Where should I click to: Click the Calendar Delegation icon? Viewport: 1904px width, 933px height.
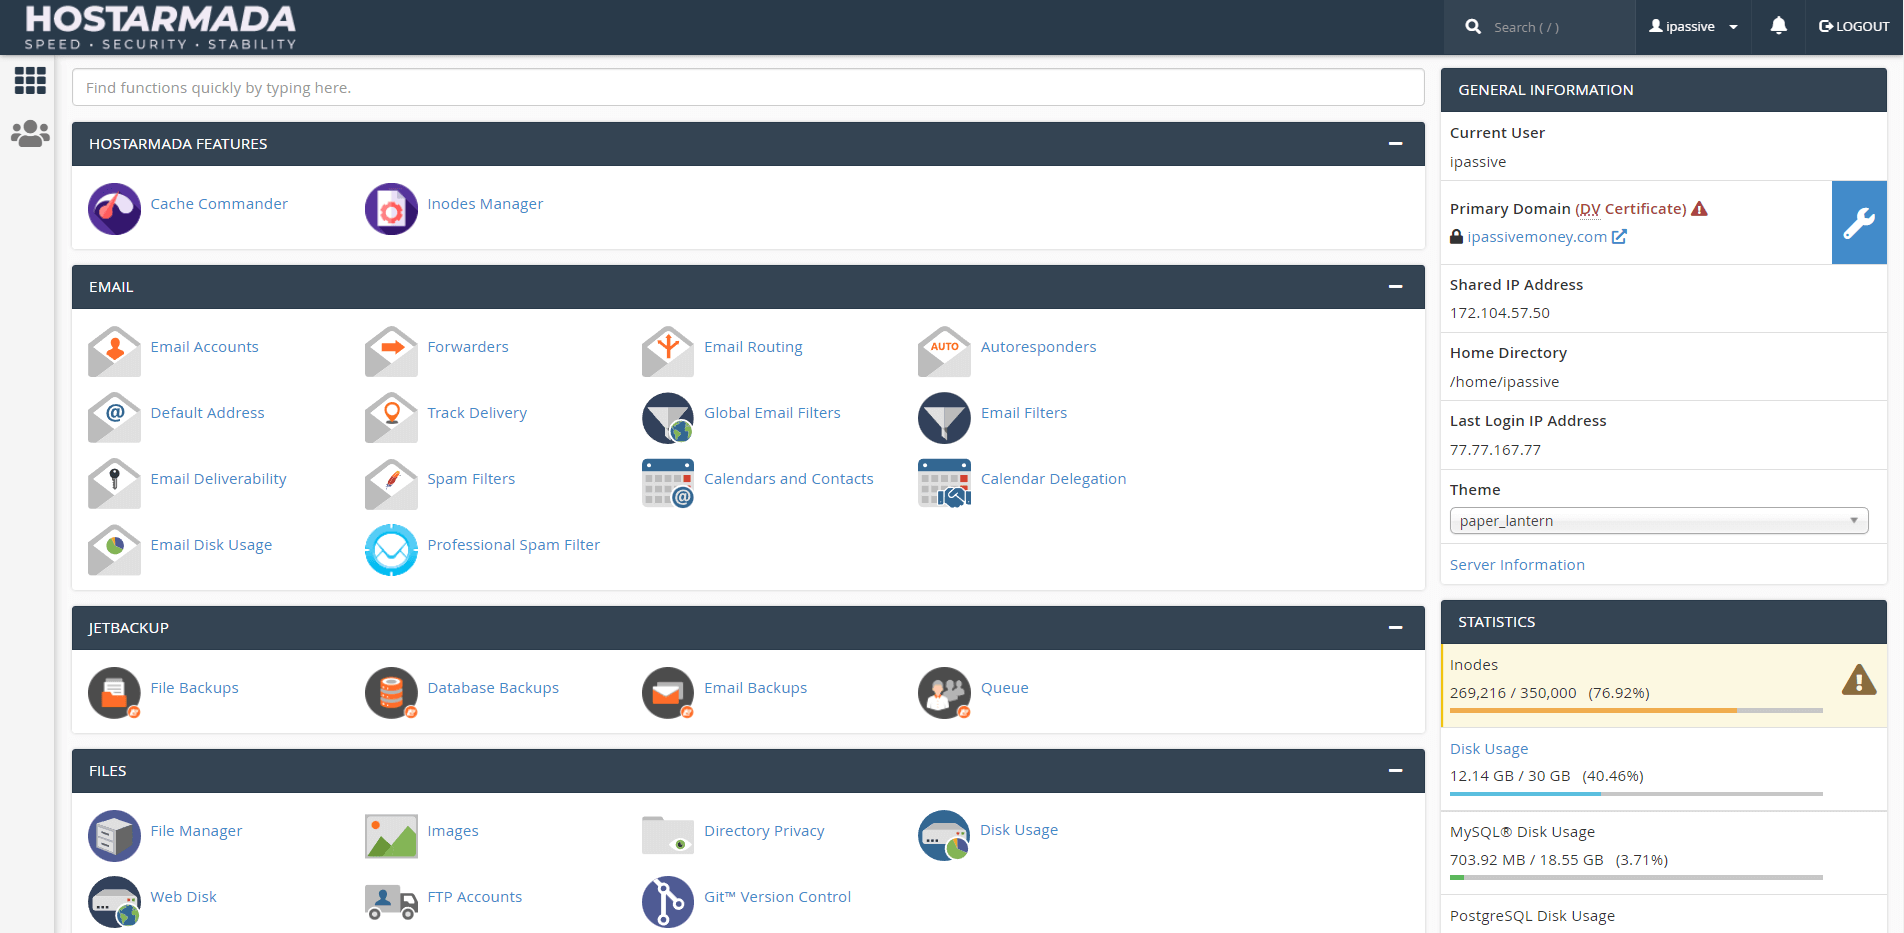(x=944, y=483)
